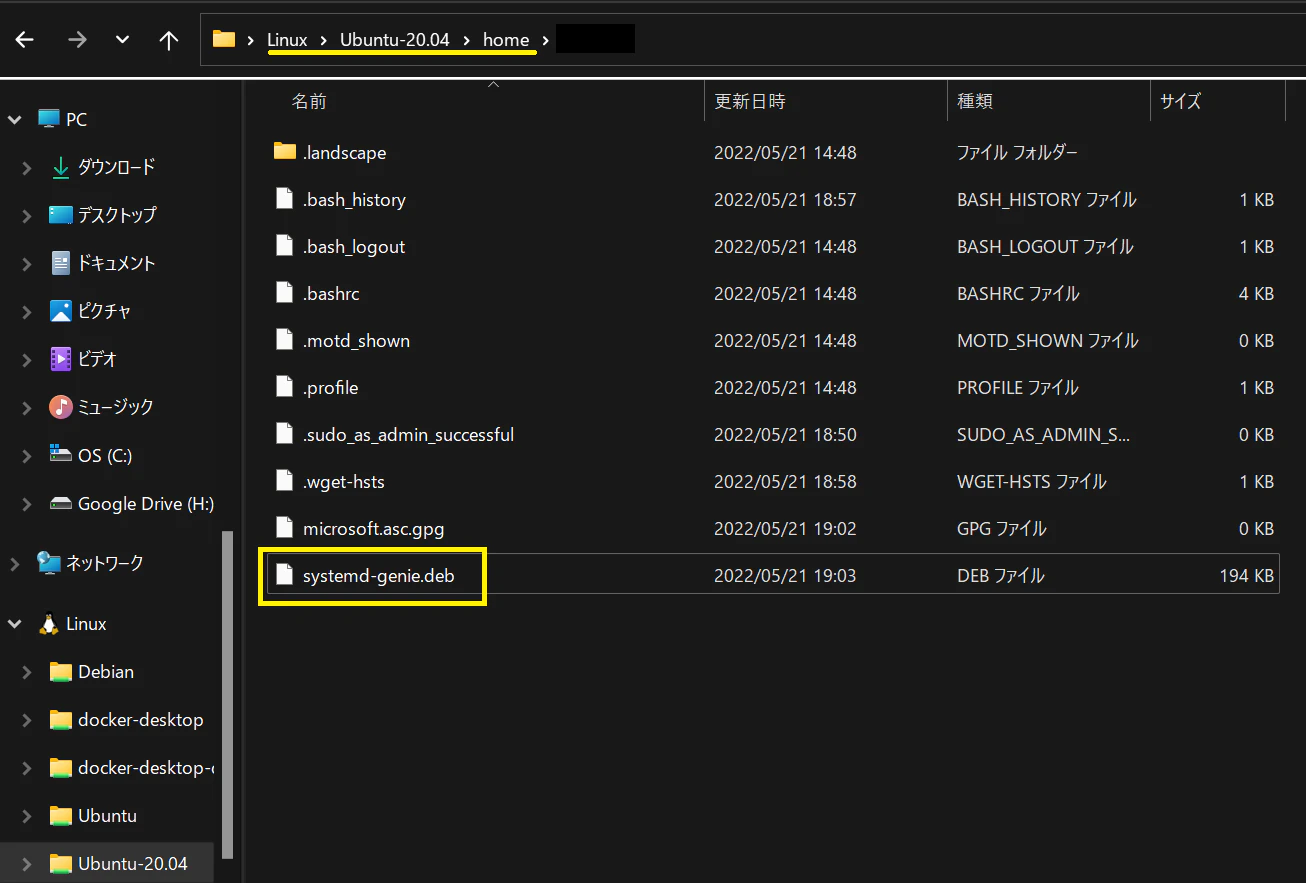
Task: Open Debian in the navigation tree
Action: (106, 672)
